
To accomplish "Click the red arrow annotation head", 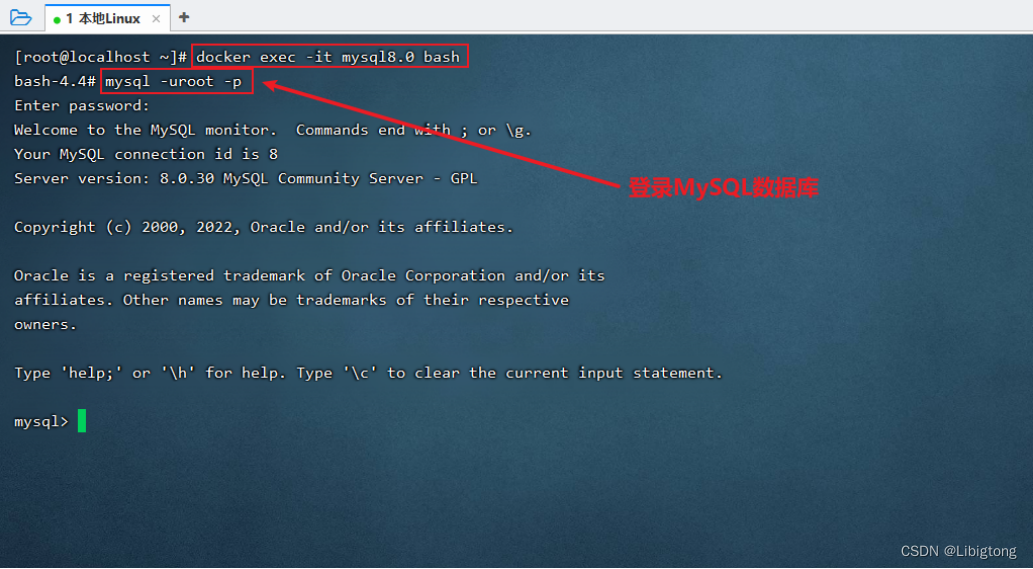I will (271, 86).
